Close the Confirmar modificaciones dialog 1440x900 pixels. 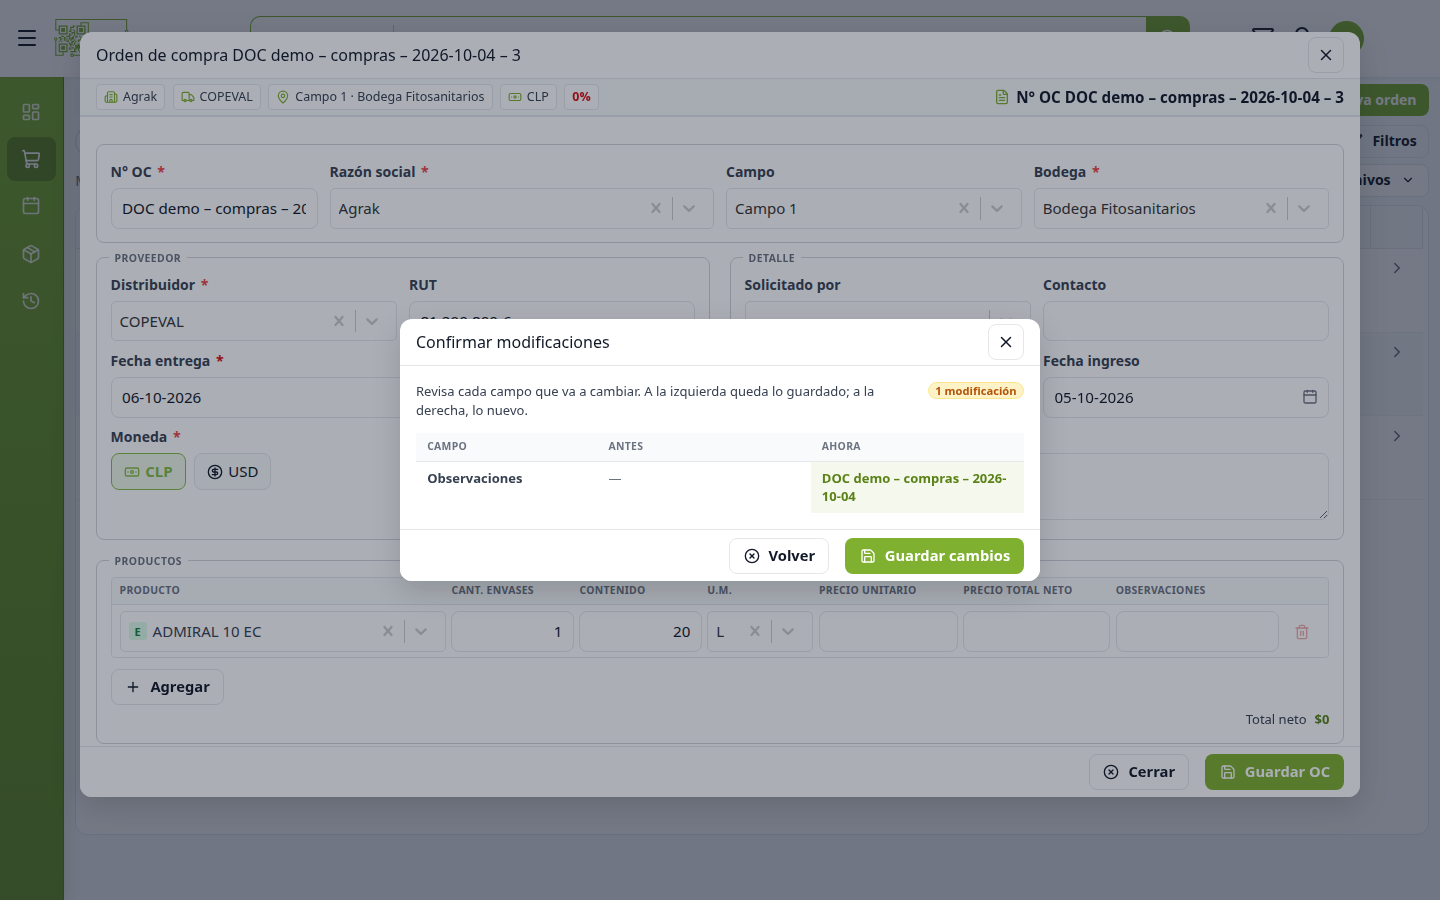(x=1006, y=342)
